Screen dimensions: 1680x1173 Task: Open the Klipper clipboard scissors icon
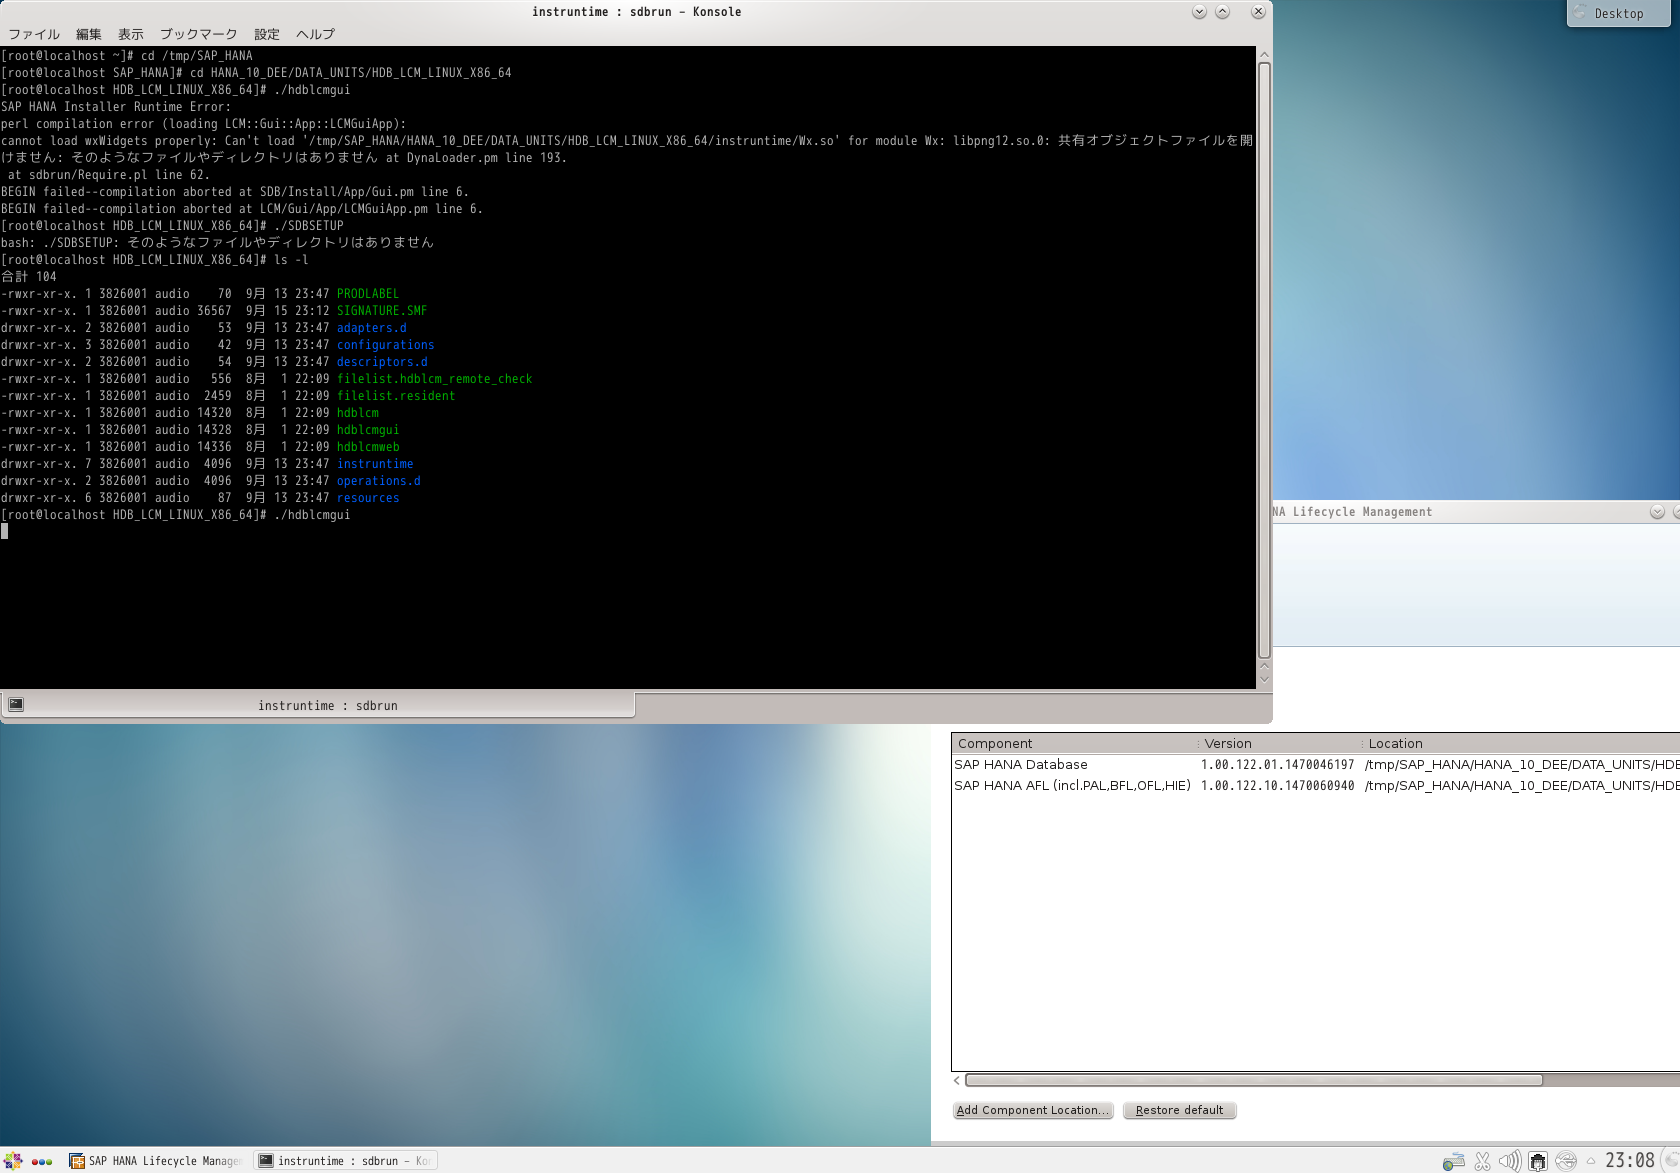pos(1482,1161)
